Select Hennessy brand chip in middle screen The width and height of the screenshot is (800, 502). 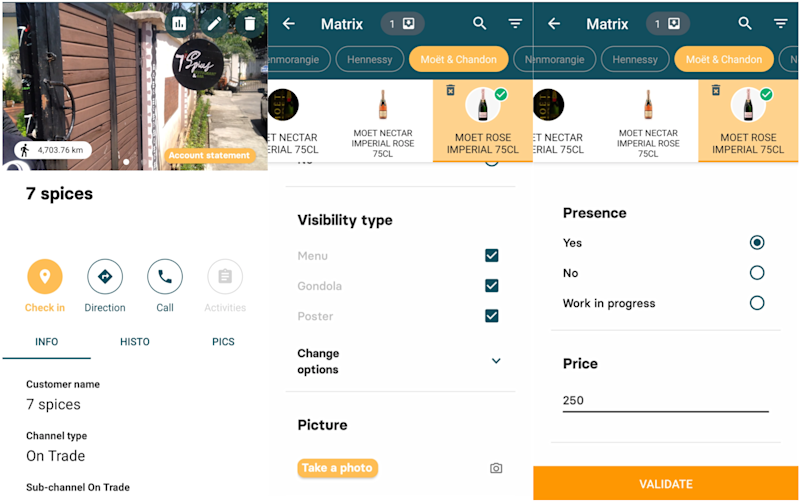(369, 60)
